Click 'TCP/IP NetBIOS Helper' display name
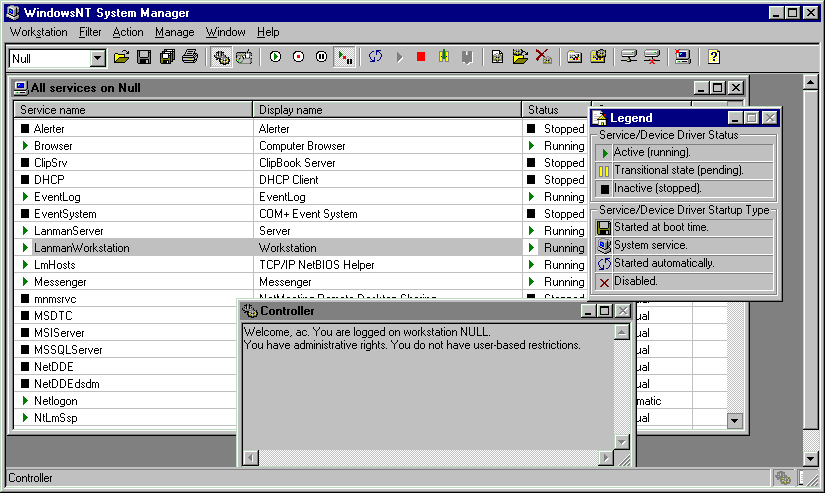The image size is (825, 493). (x=317, y=265)
